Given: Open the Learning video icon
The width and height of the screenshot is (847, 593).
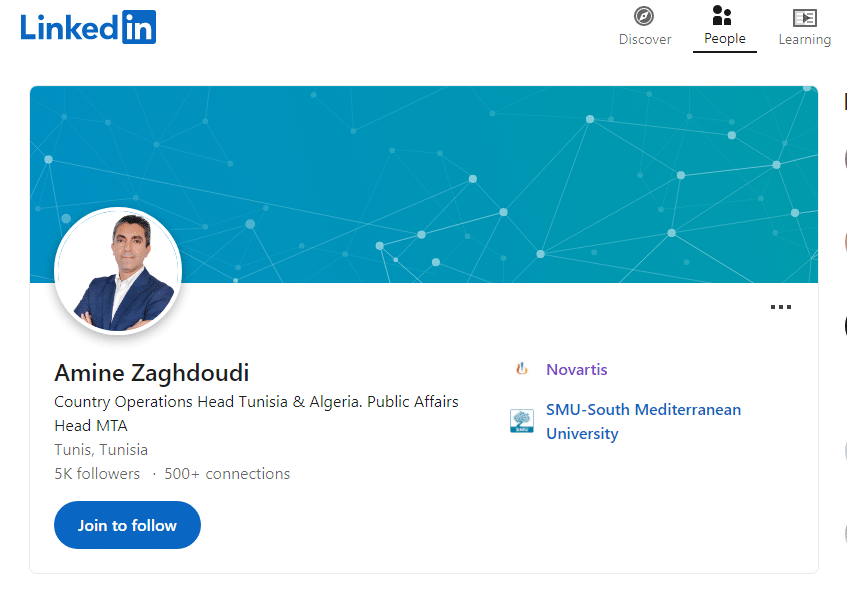Looking at the screenshot, I should click(x=804, y=18).
